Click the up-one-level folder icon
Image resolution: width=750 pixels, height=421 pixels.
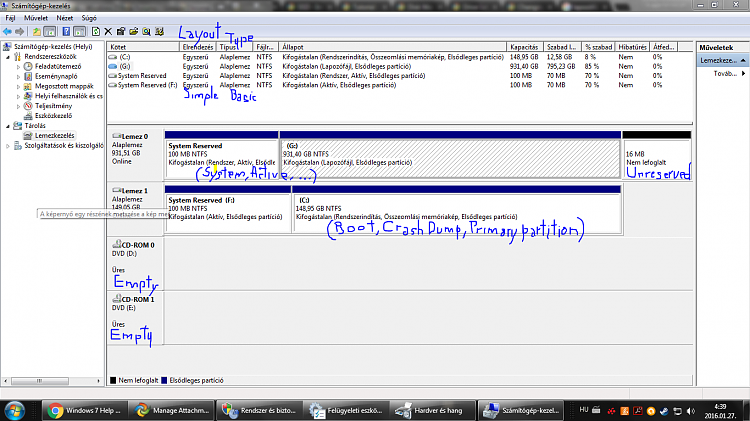coord(36,32)
